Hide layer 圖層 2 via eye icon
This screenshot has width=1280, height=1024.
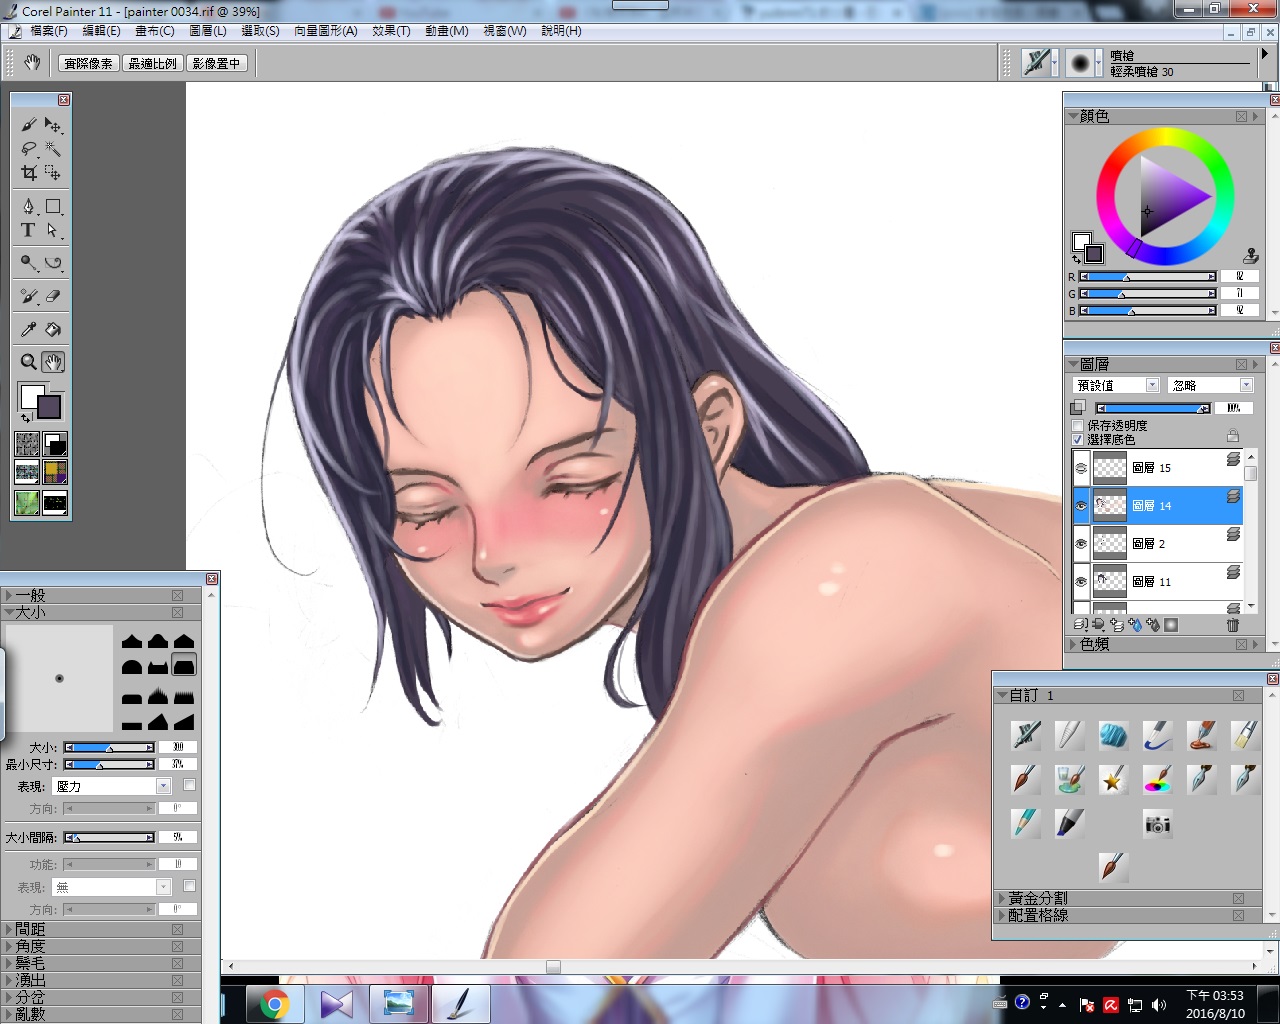(x=1081, y=544)
